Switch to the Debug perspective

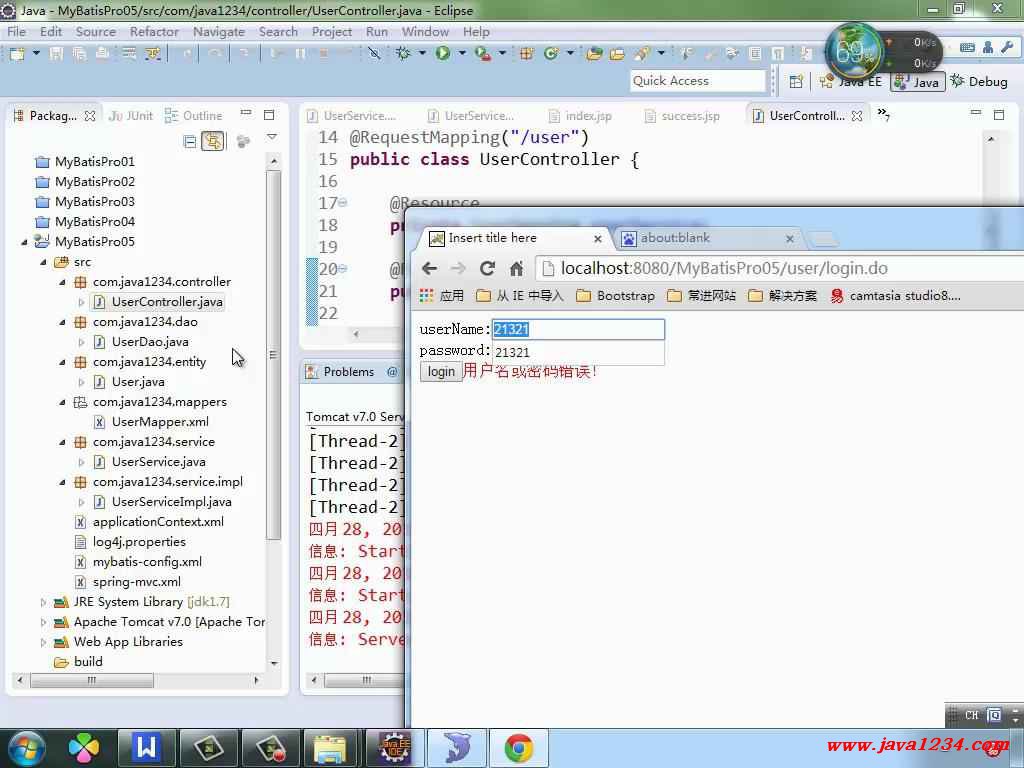pyautogui.click(x=979, y=82)
